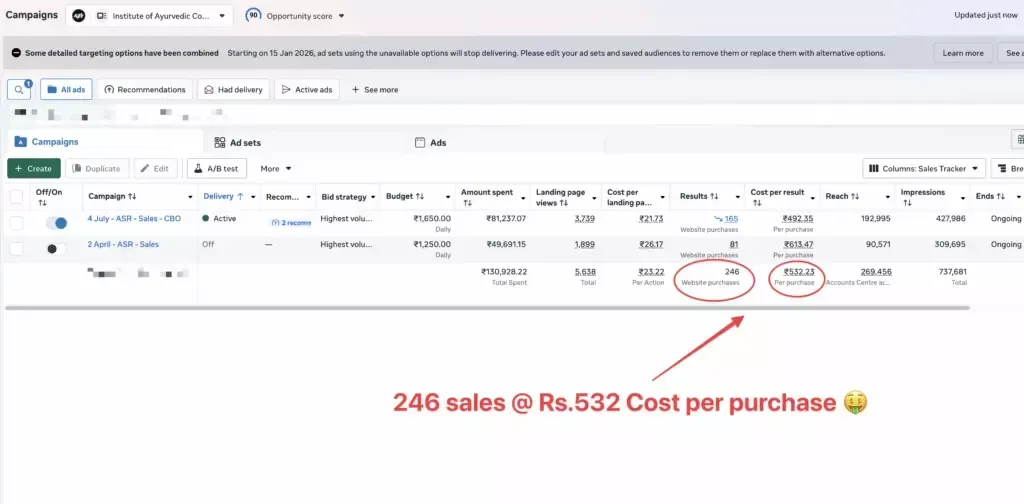Click sort arrows under Impressions header
Image resolution: width=1024 pixels, height=504 pixels.
click(x=907, y=203)
